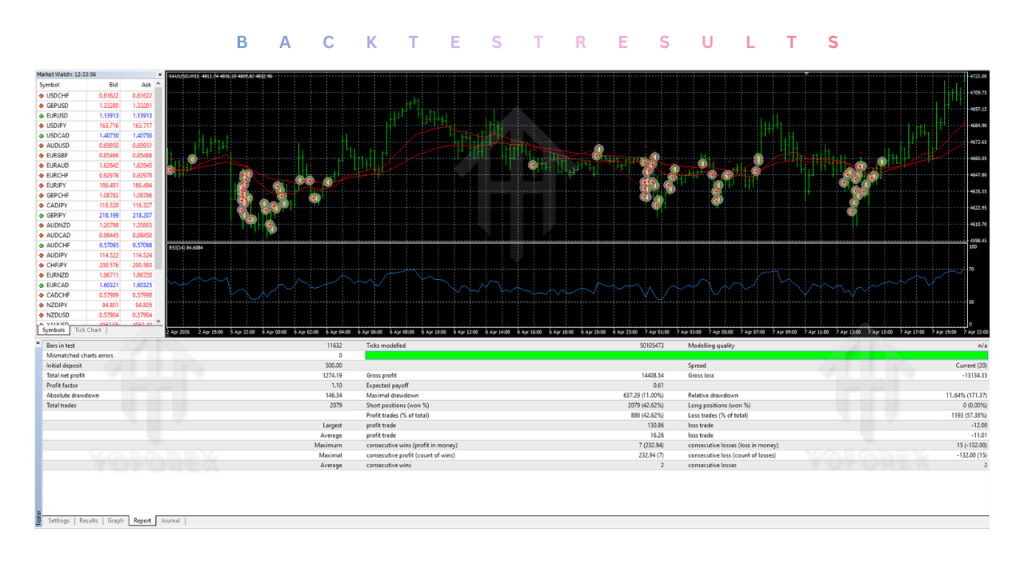Screen dimensions: 1024x576
Task: Open the Tester Results tab
Action: point(88,520)
